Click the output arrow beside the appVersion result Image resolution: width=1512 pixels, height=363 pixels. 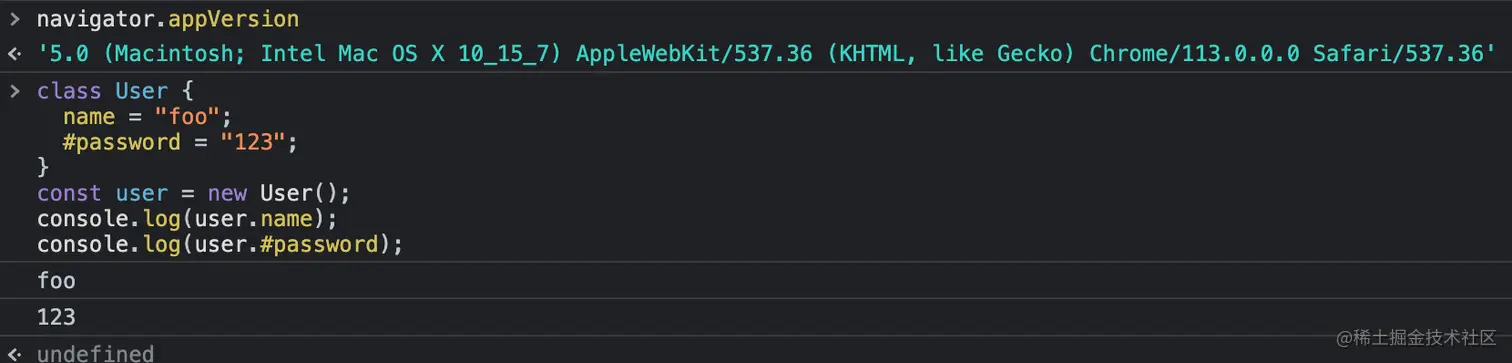[x=14, y=53]
